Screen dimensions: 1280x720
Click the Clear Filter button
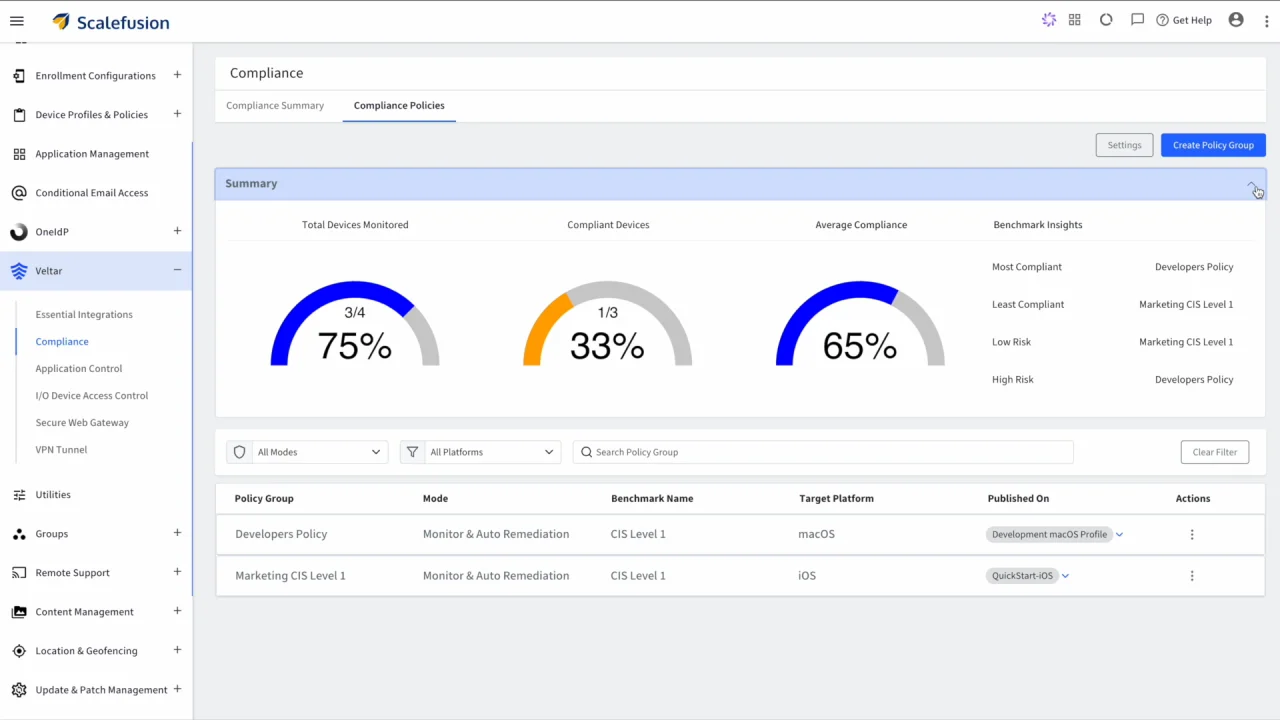1214,452
